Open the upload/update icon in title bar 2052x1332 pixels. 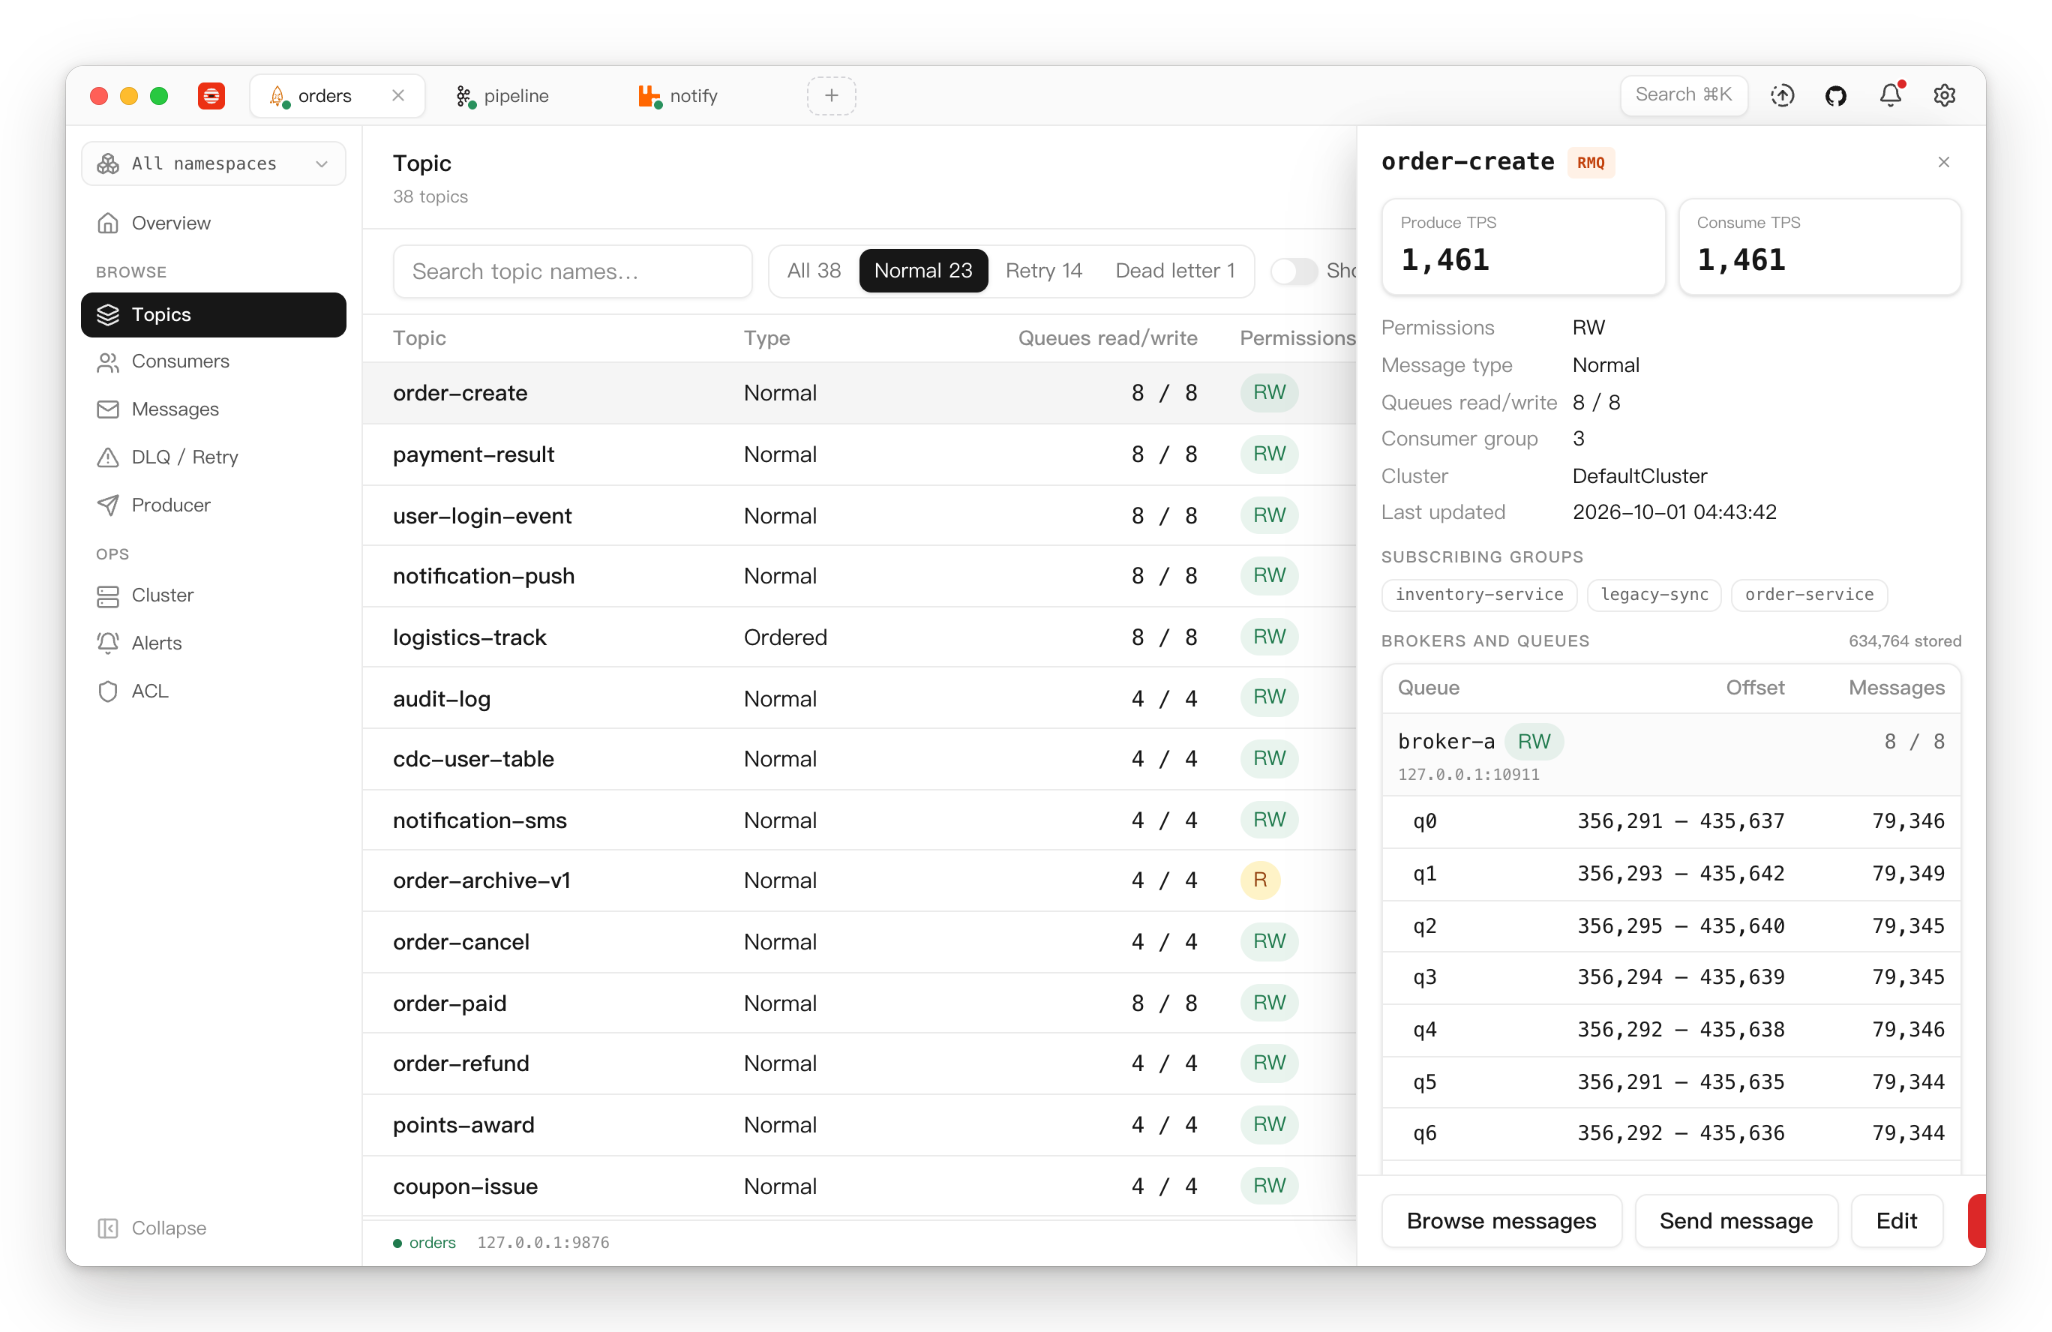tap(1782, 95)
